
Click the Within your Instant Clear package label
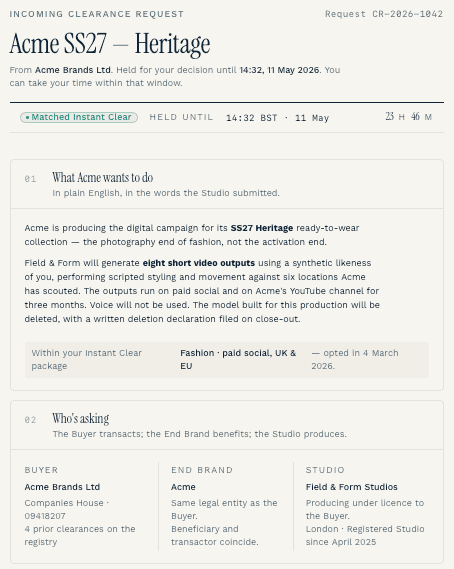86,359
